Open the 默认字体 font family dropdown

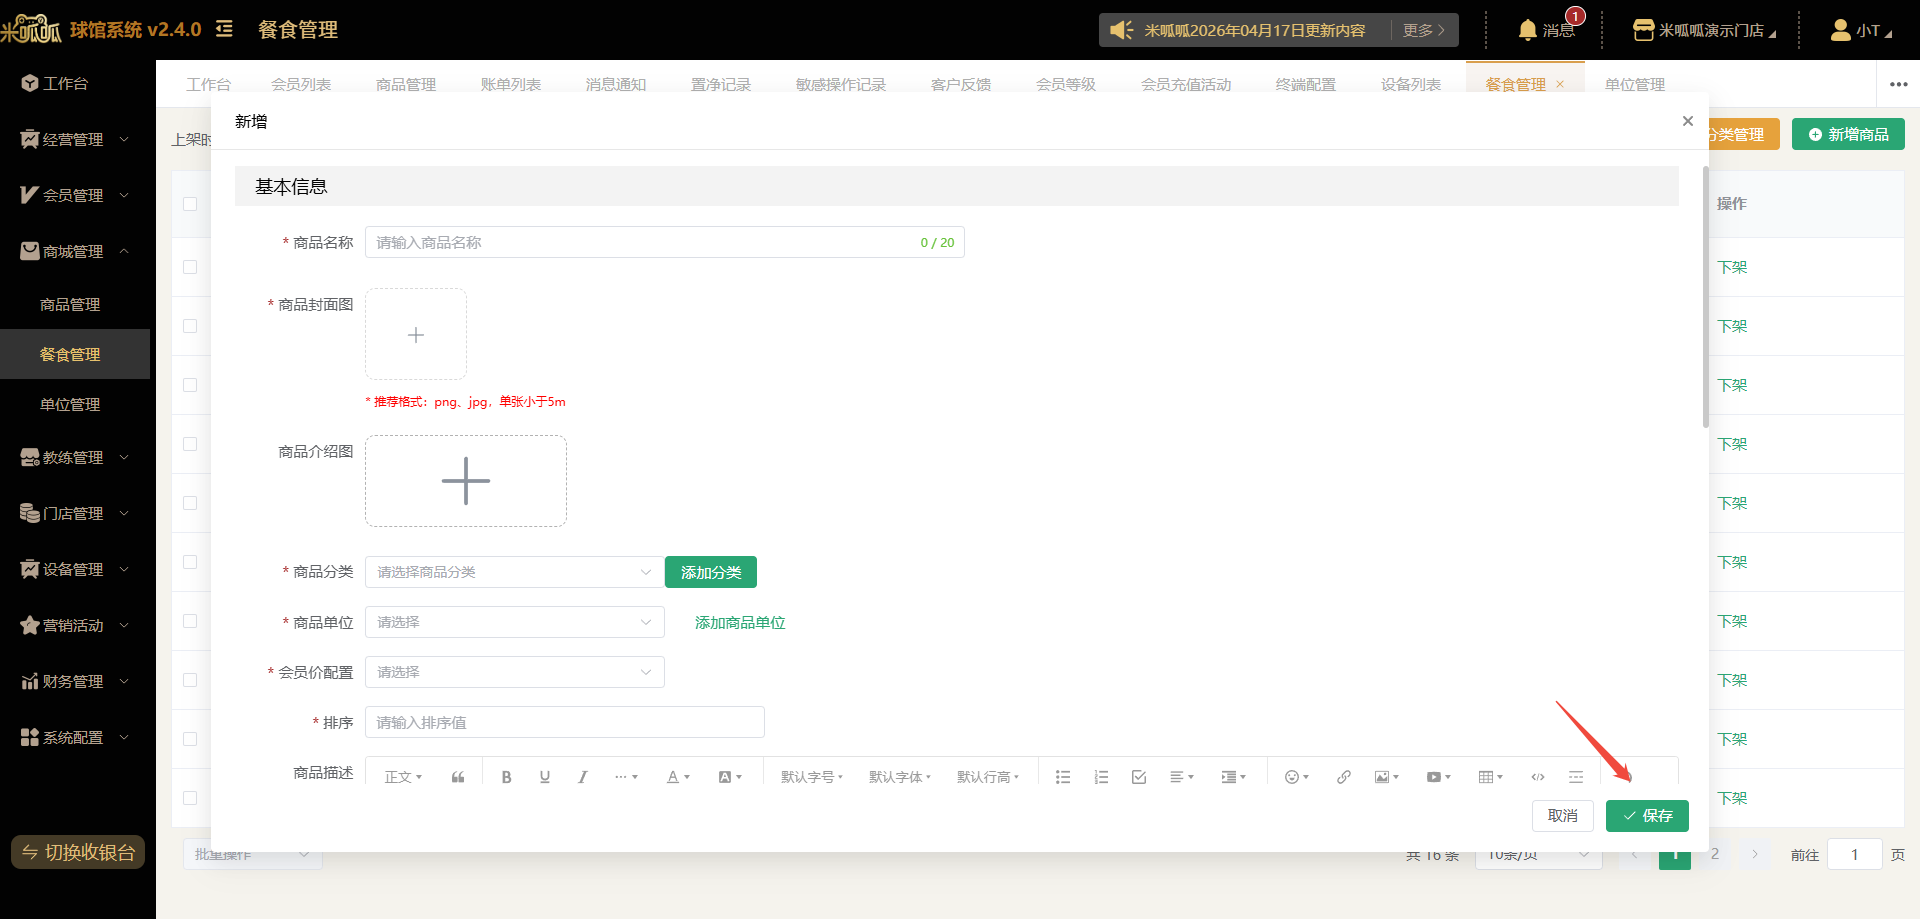(900, 777)
